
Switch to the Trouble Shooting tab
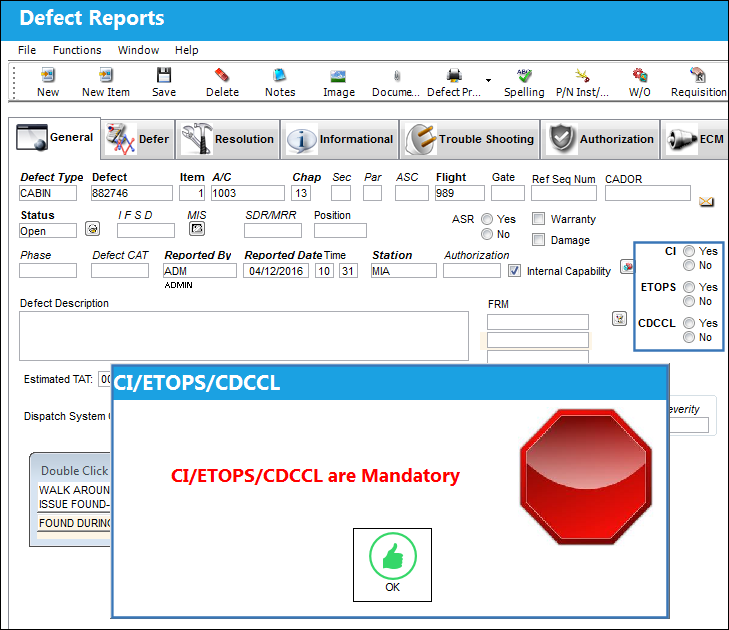click(x=470, y=139)
